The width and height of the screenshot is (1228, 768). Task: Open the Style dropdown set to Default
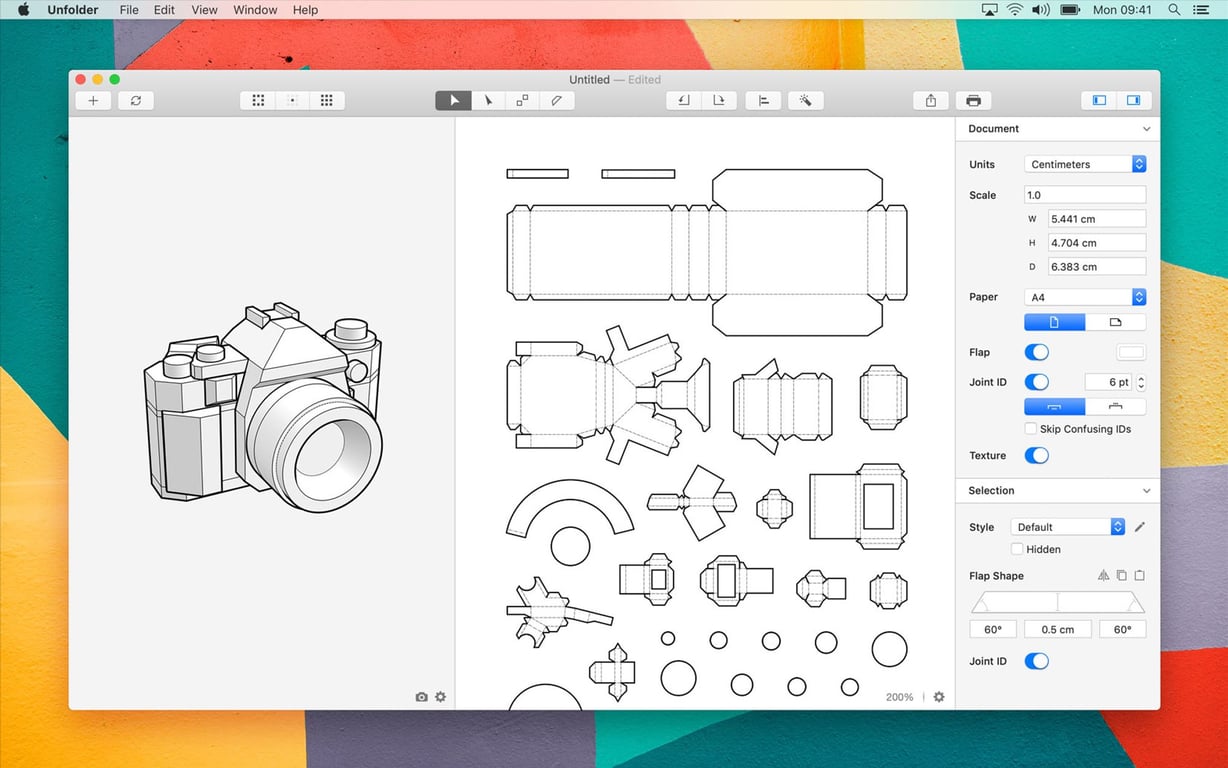coord(1067,526)
